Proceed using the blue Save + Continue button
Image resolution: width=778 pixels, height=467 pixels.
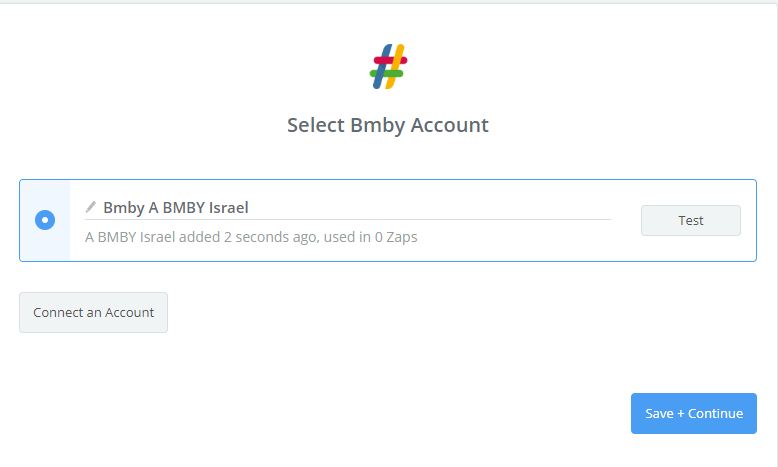pos(694,413)
